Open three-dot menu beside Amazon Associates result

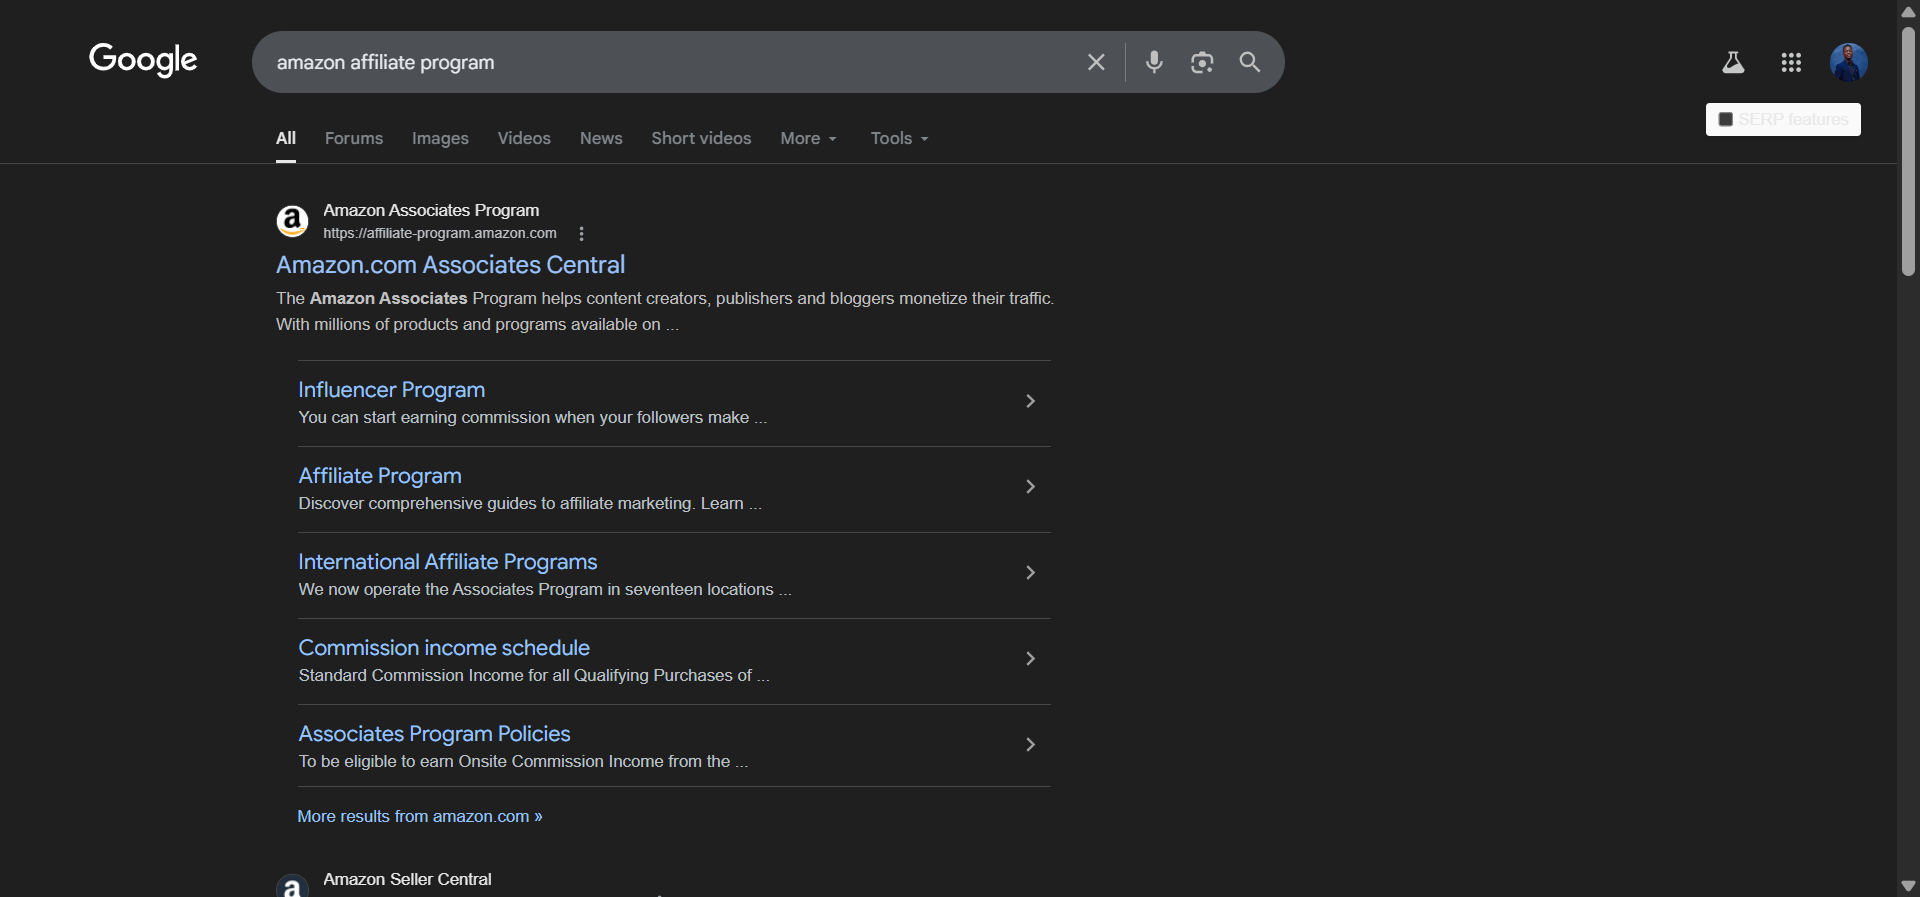(581, 234)
